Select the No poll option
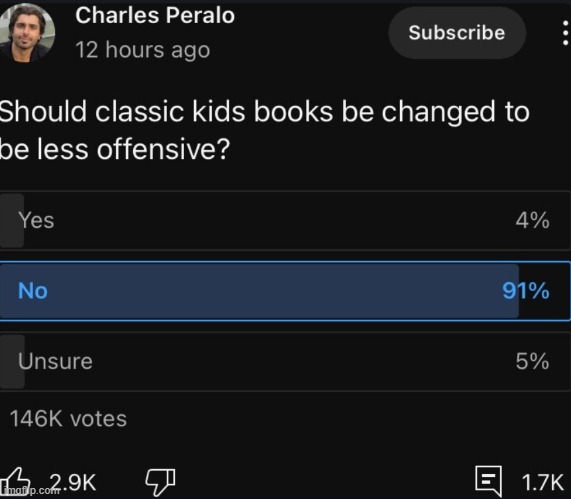Viewport: 571px width, 499px height. (286, 291)
